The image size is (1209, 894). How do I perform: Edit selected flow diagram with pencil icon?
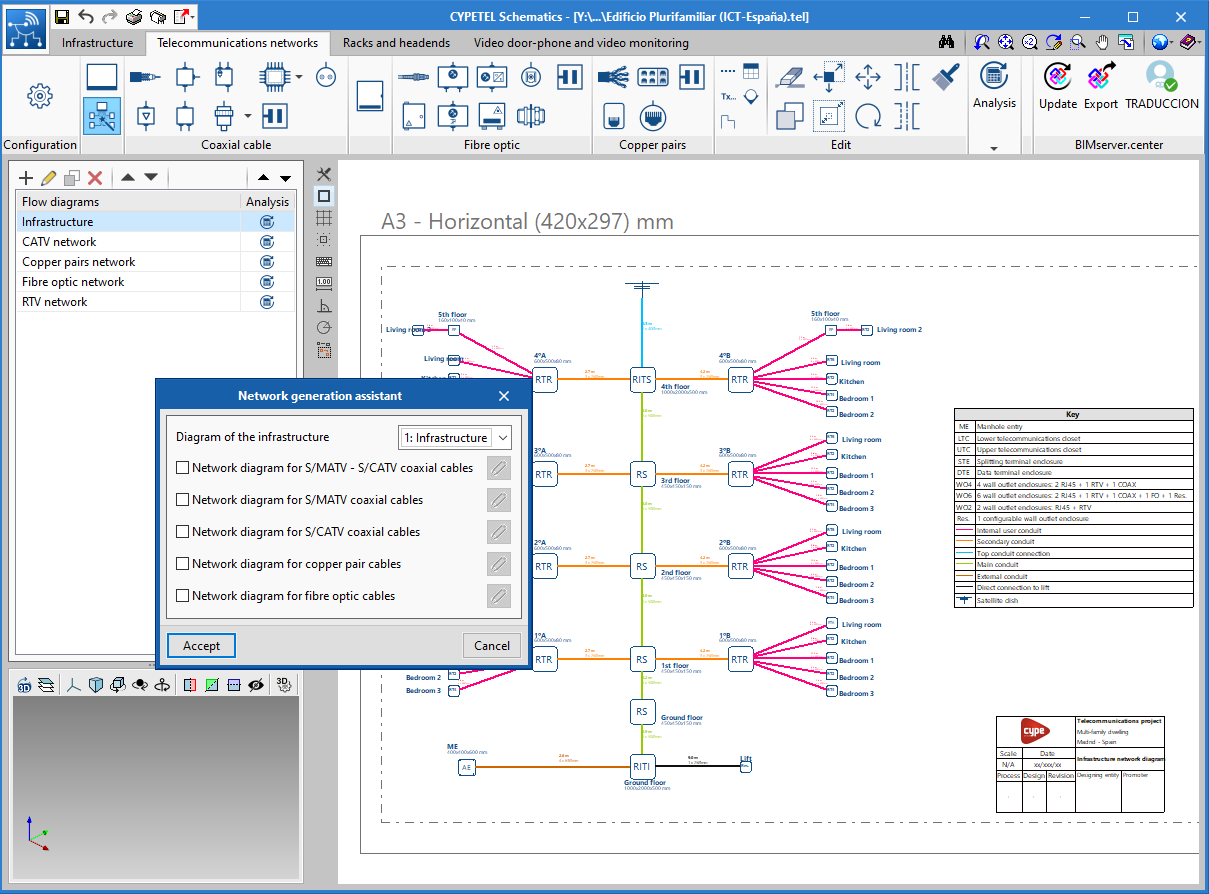[x=49, y=178]
